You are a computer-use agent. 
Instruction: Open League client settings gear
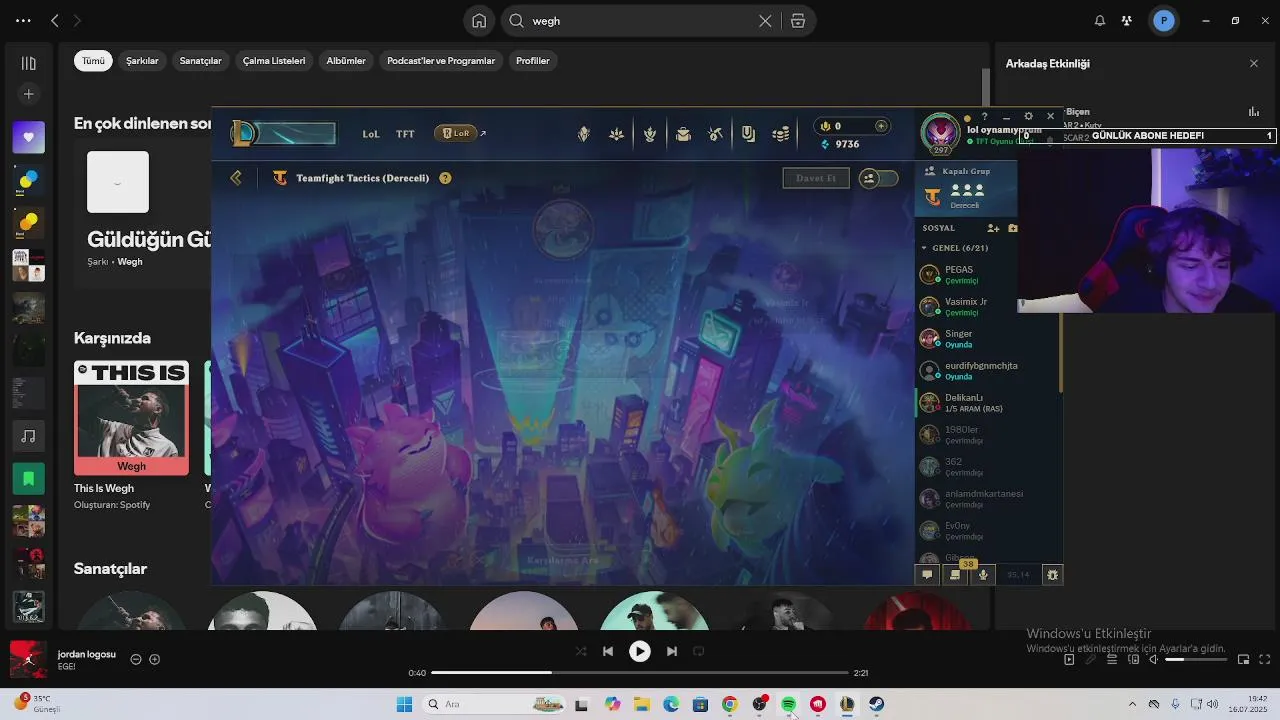[1028, 117]
